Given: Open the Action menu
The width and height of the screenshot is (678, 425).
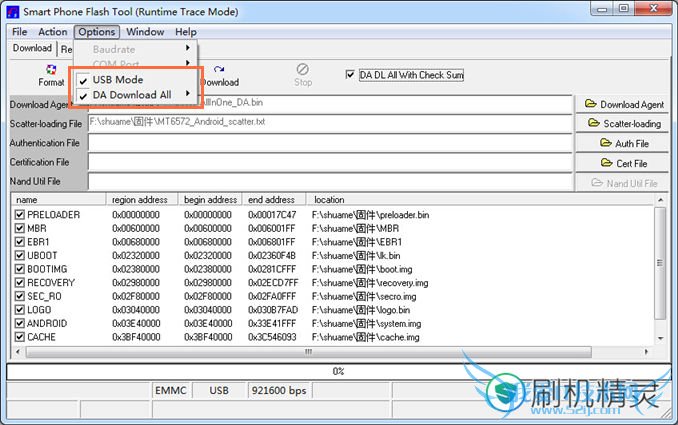Looking at the screenshot, I should 53,32.
